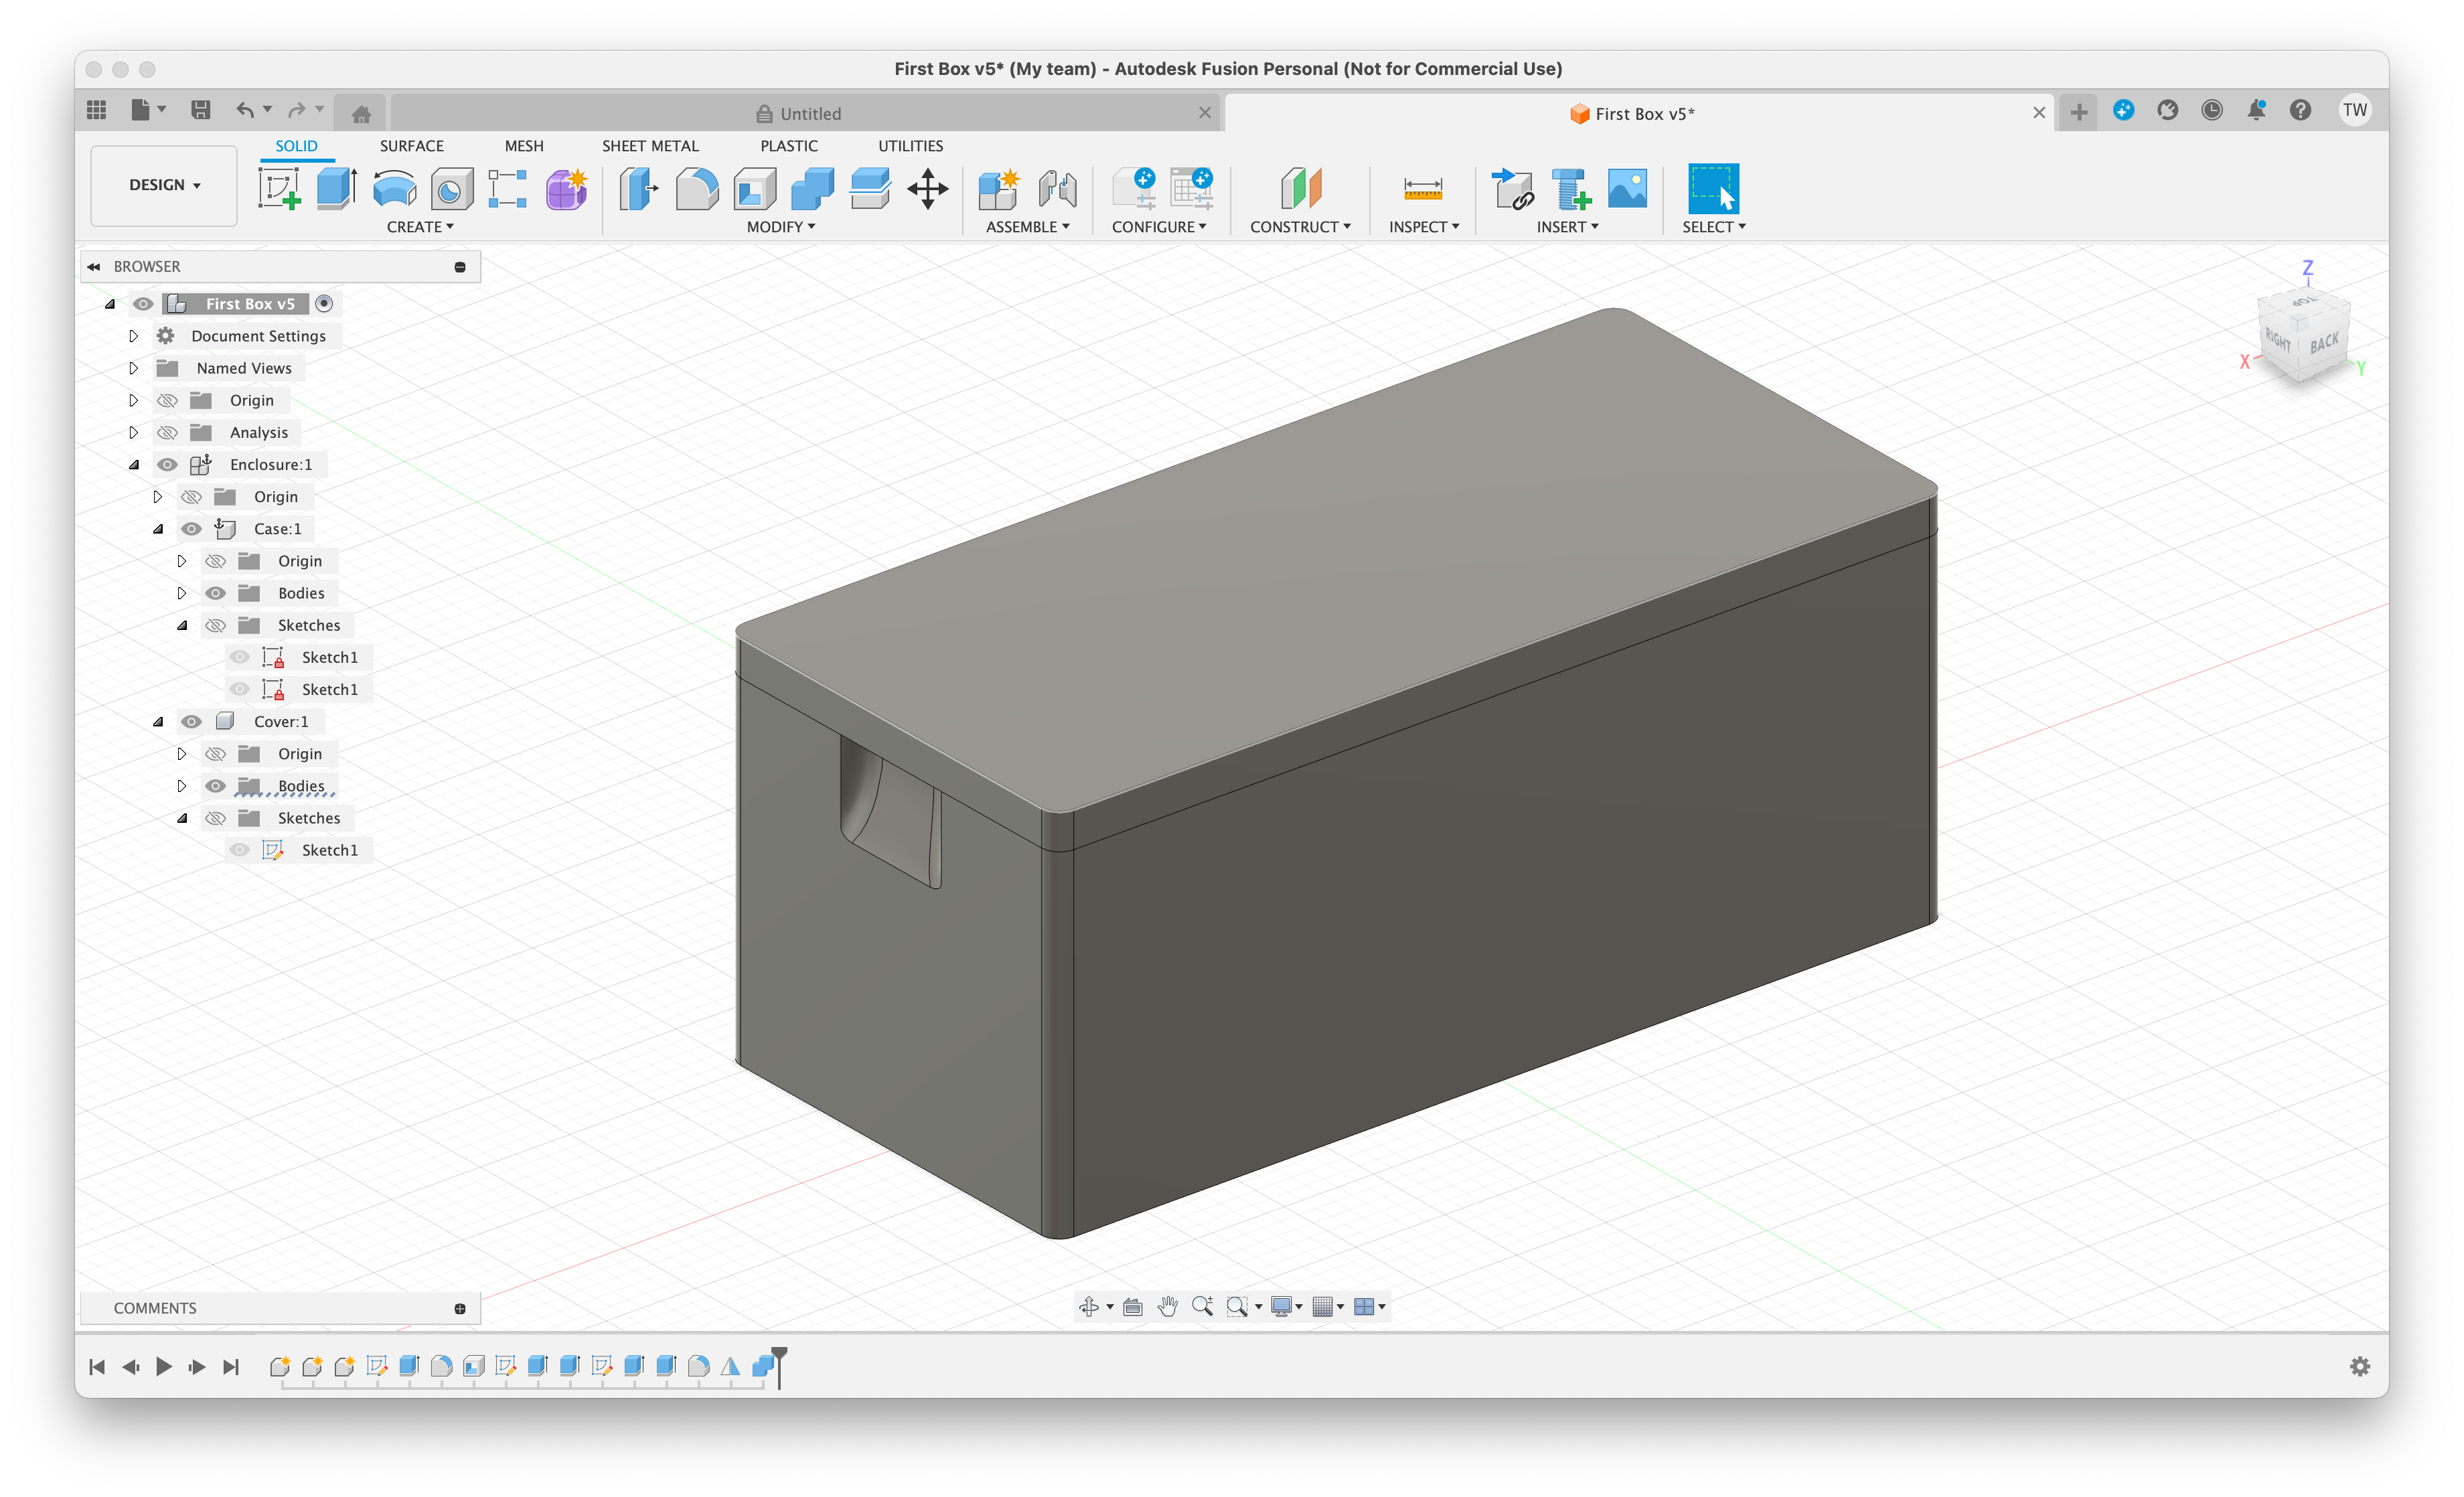Switch to the PLASTIC tab
Viewport: 2464px width, 1497px height.
(789, 146)
